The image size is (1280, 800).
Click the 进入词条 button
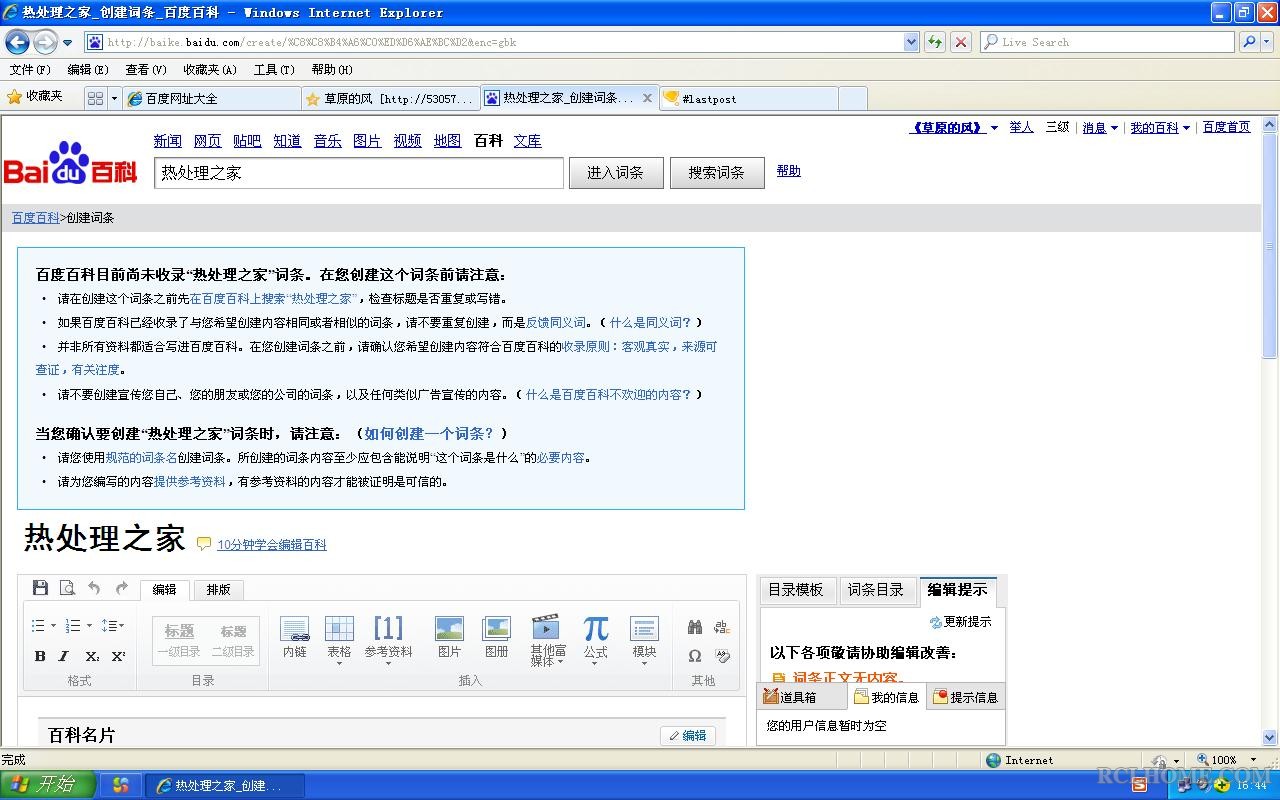(615, 172)
